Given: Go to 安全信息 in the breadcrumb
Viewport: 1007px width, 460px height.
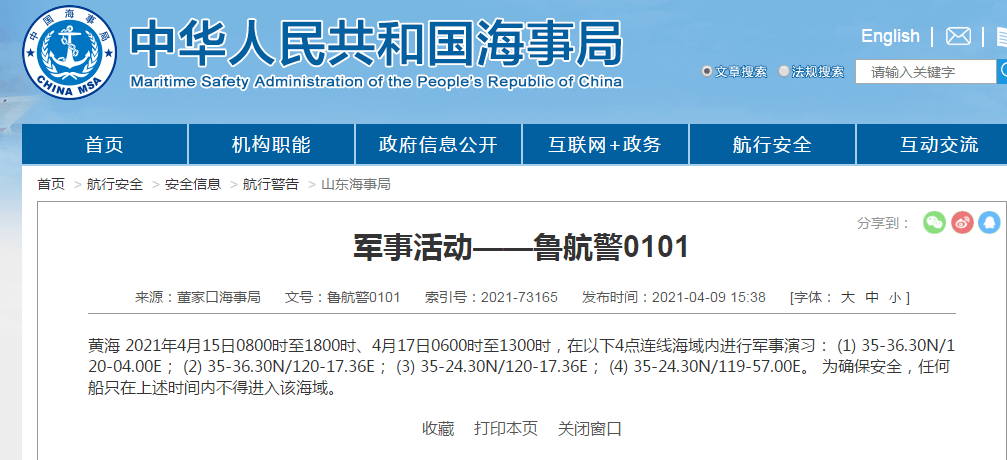Looking at the screenshot, I should (193, 184).
